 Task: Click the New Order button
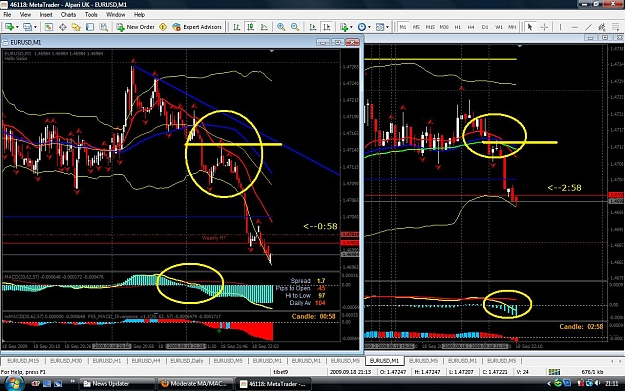tap(135, 27)
